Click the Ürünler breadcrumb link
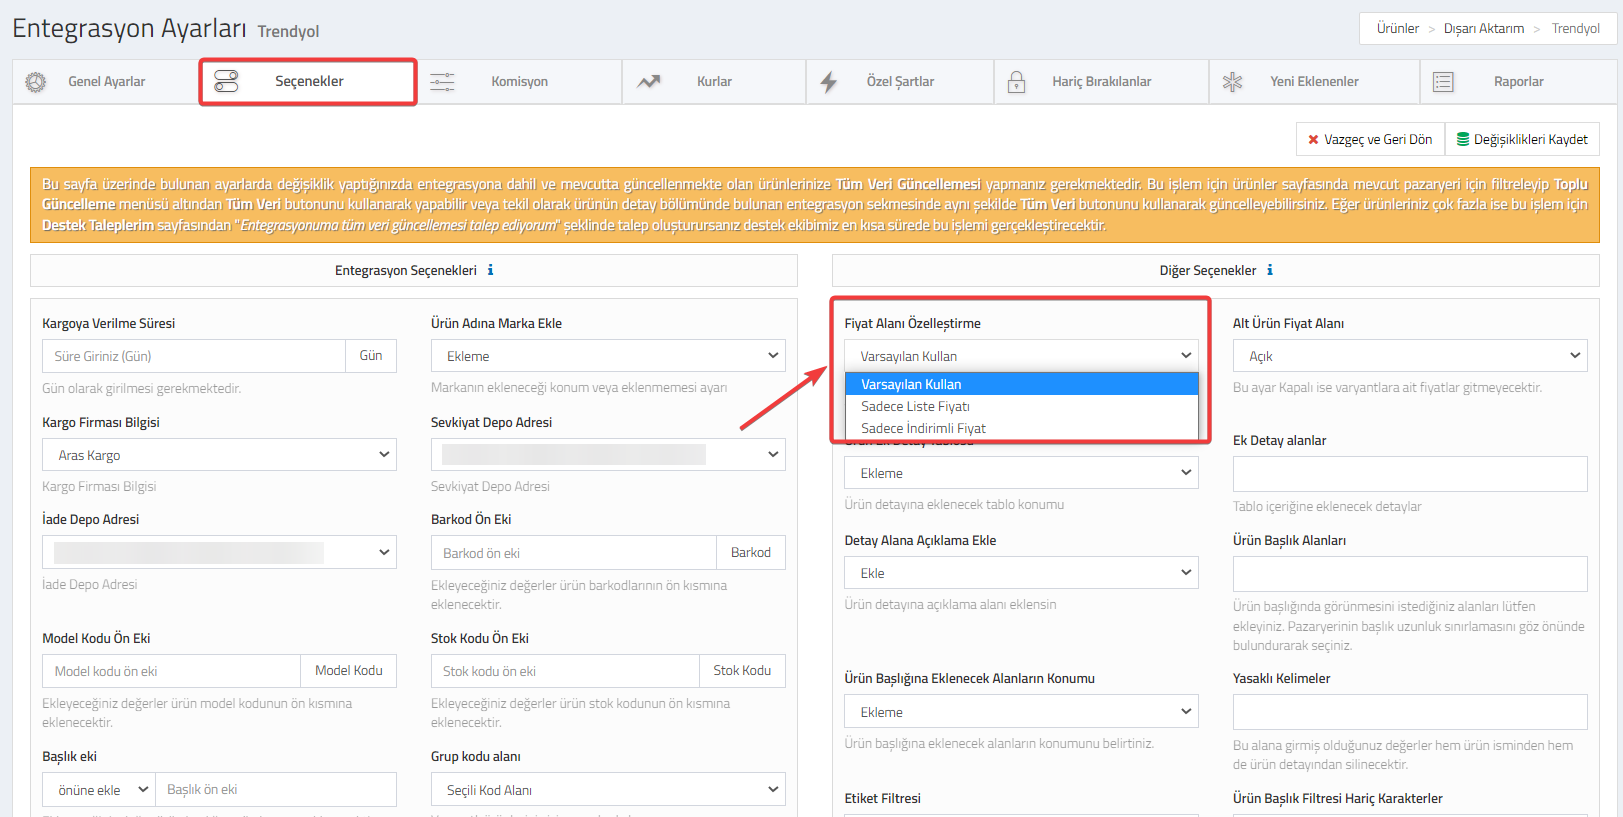 click(1397, 28)
